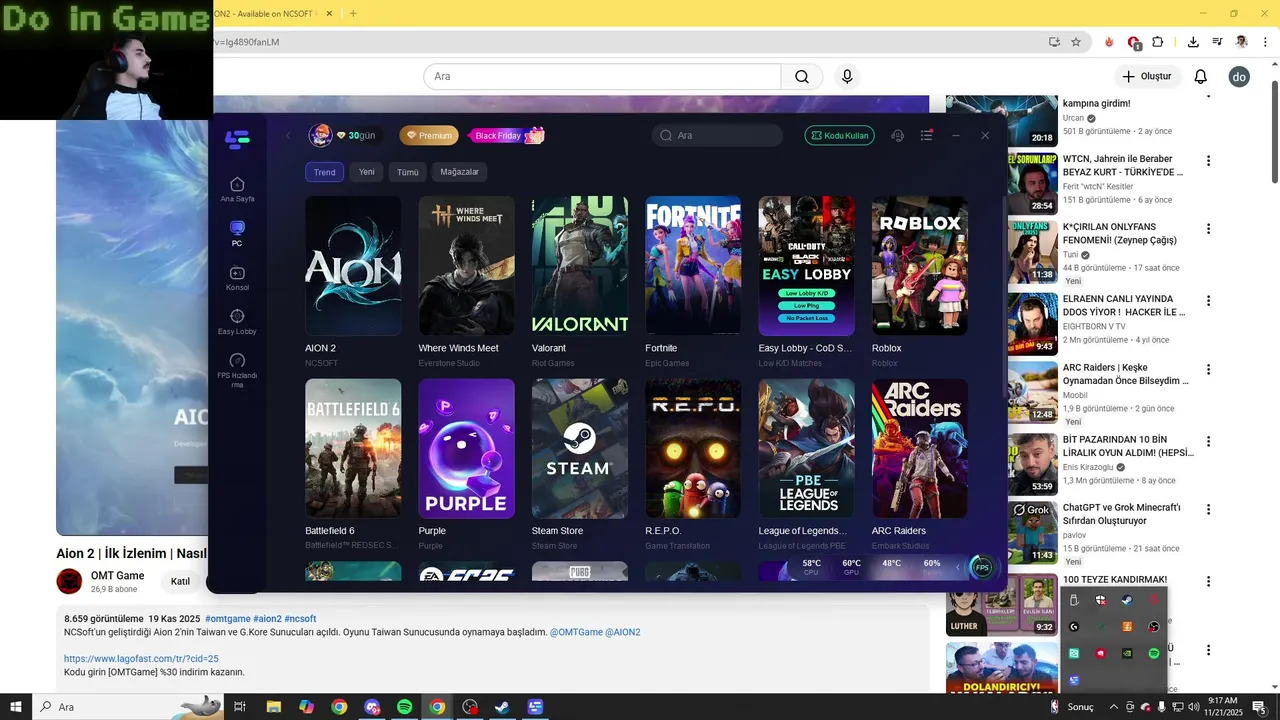Click the Kodu Kullan button
Screen dimensions: 1280x720
pyautogui.click(x=840, y=135)
